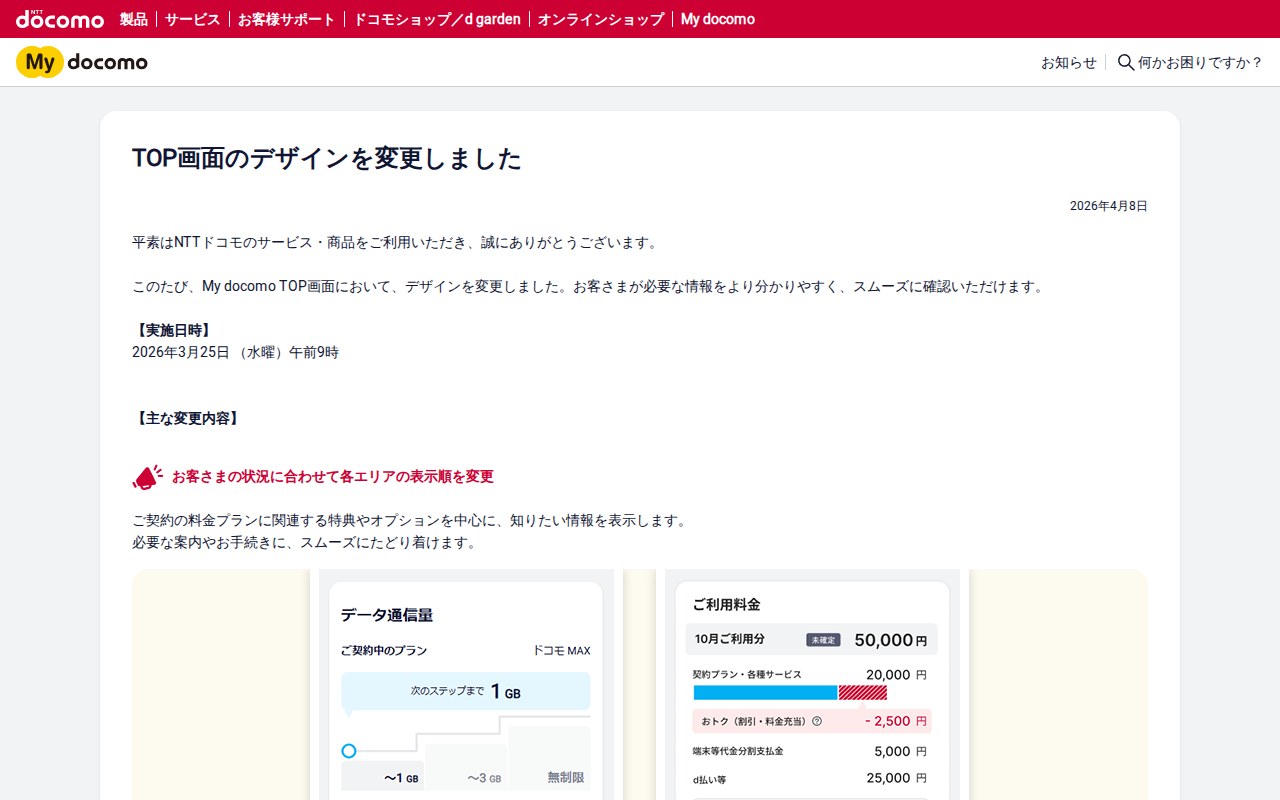Click the search magnifier icon
Viewport: 1280px width, 800px height.
(1125, 62)
